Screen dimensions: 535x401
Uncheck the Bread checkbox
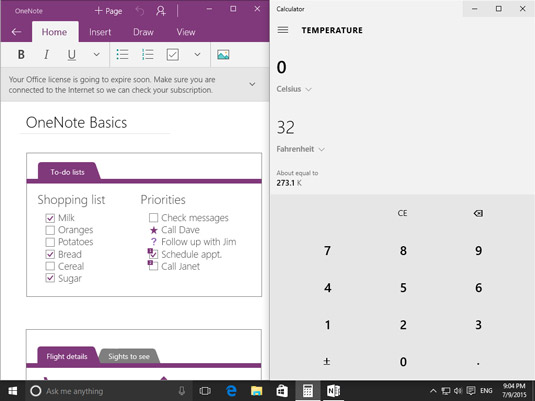(50, 254)
